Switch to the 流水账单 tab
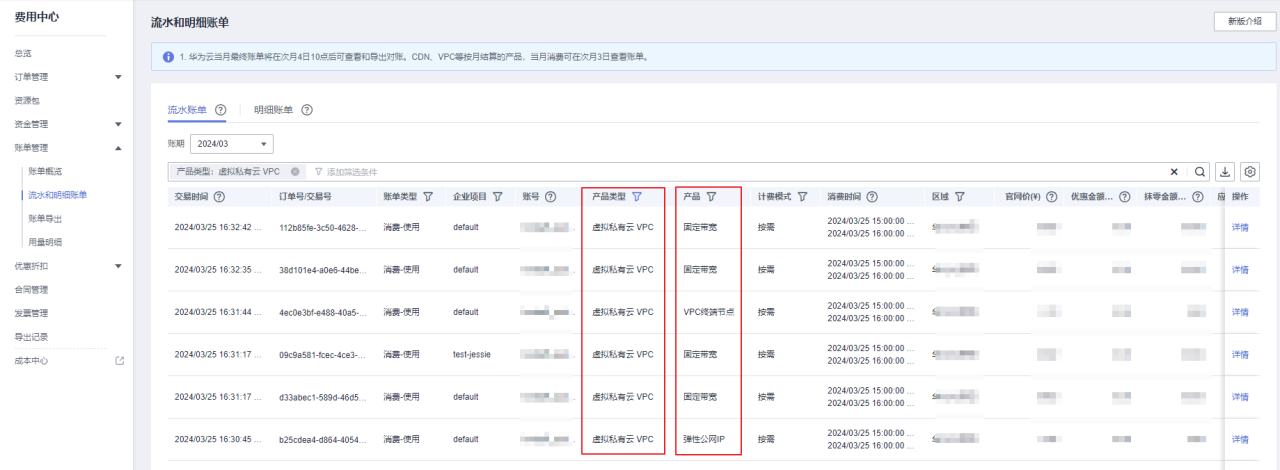Image resolution: width=1280 pixels, height=470 pixels. (x=187, y=110)
